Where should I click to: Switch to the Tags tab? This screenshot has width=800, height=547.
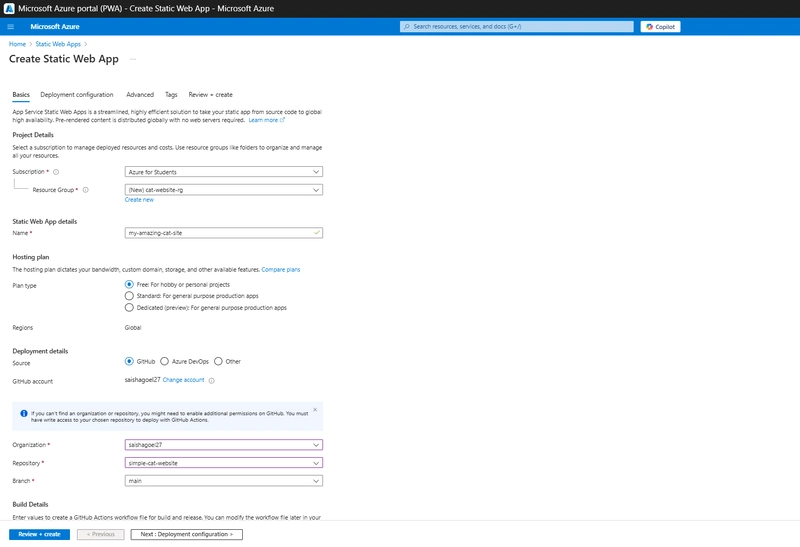(x=171, y=95)
